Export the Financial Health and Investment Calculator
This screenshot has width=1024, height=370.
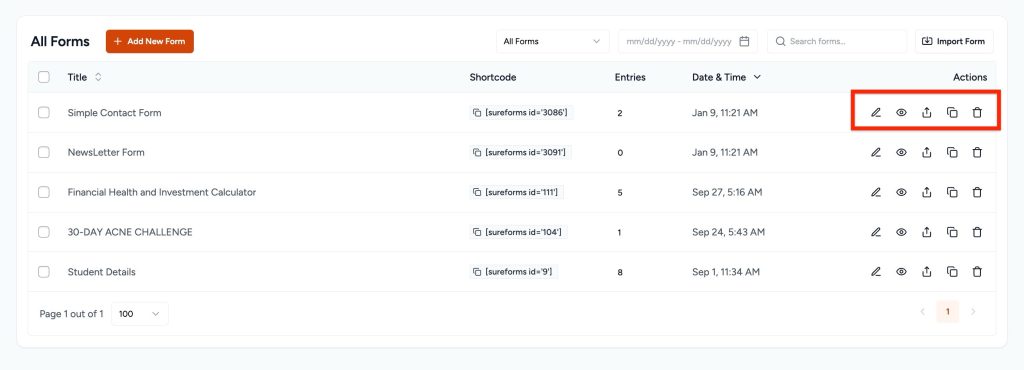coord(926,193)
